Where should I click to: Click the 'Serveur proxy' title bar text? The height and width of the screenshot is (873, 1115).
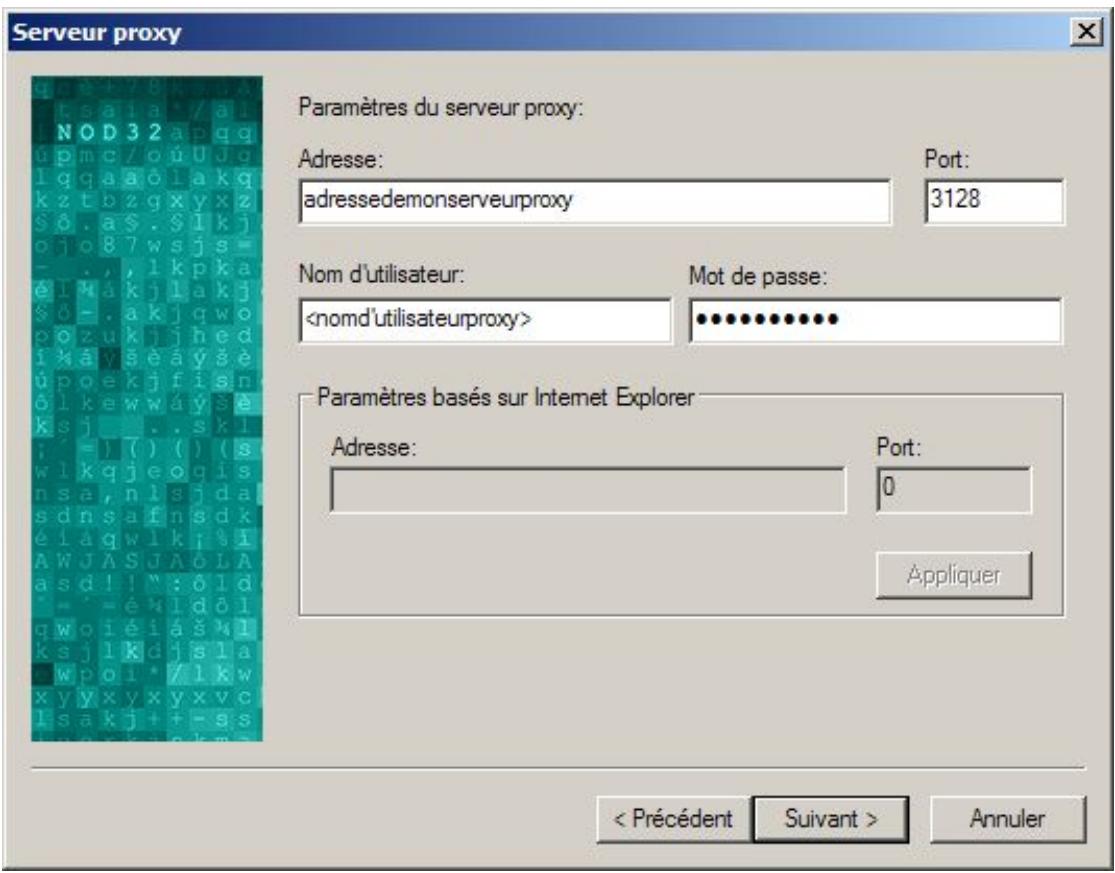[97, 33]
